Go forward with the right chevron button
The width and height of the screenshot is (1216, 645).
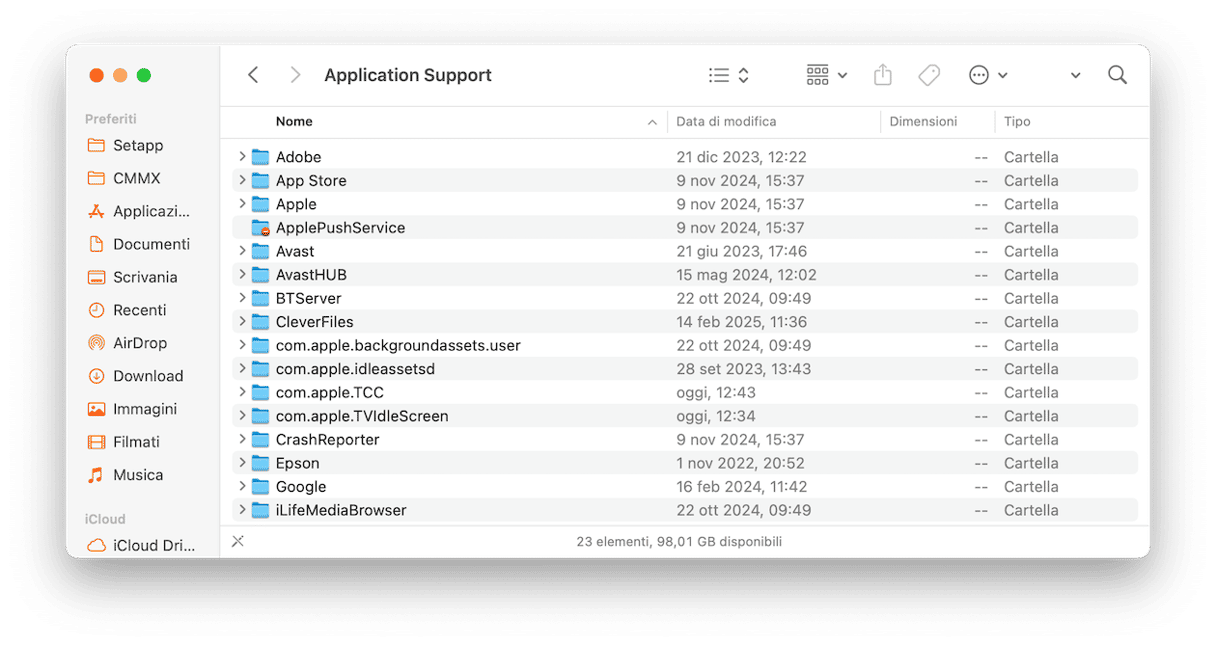pyautogui.click(x=295, y=75)
